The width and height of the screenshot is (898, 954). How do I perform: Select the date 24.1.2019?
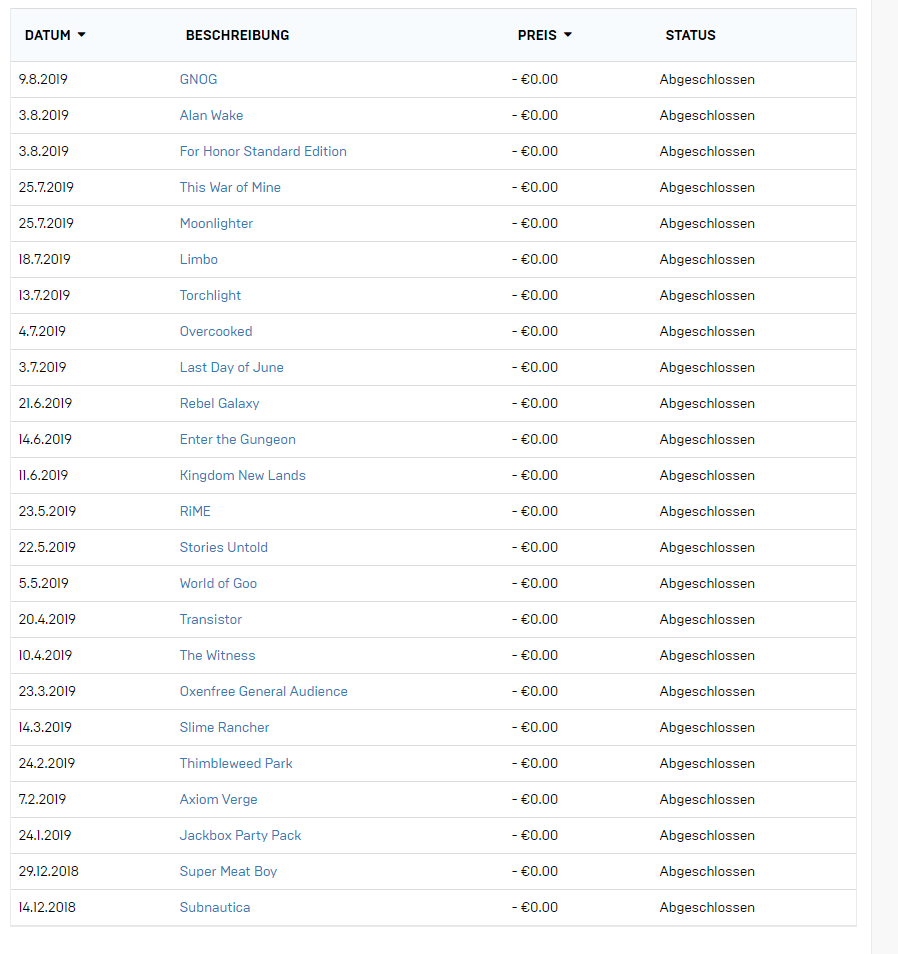click(x=44, y=835)
